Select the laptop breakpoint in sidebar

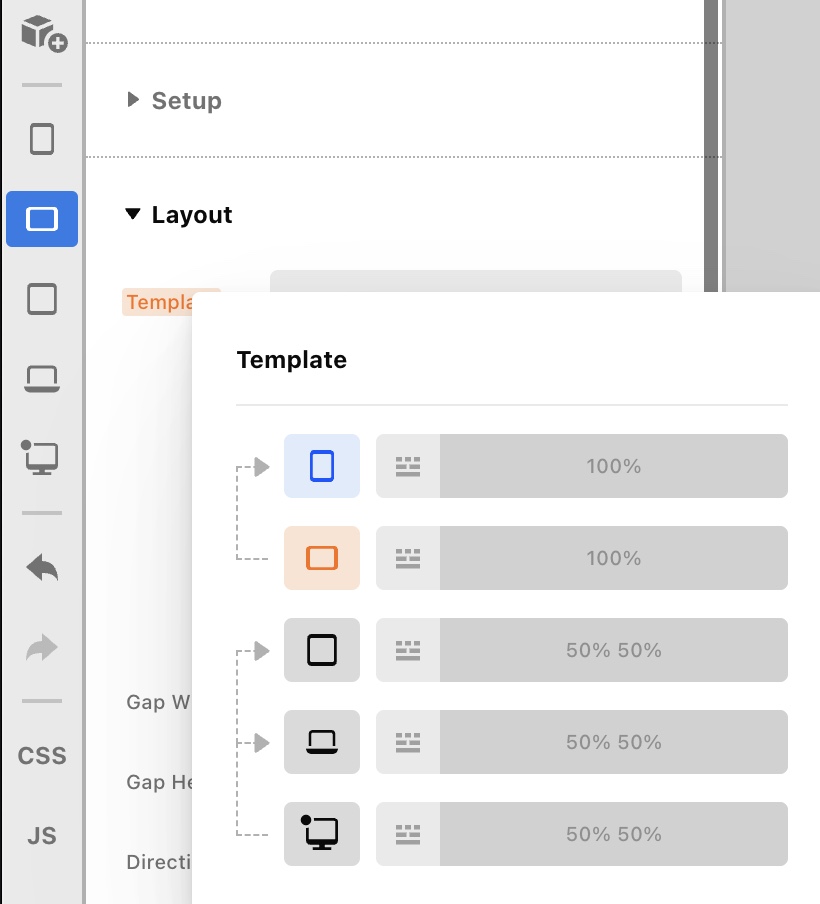click(x=42, y=379)
